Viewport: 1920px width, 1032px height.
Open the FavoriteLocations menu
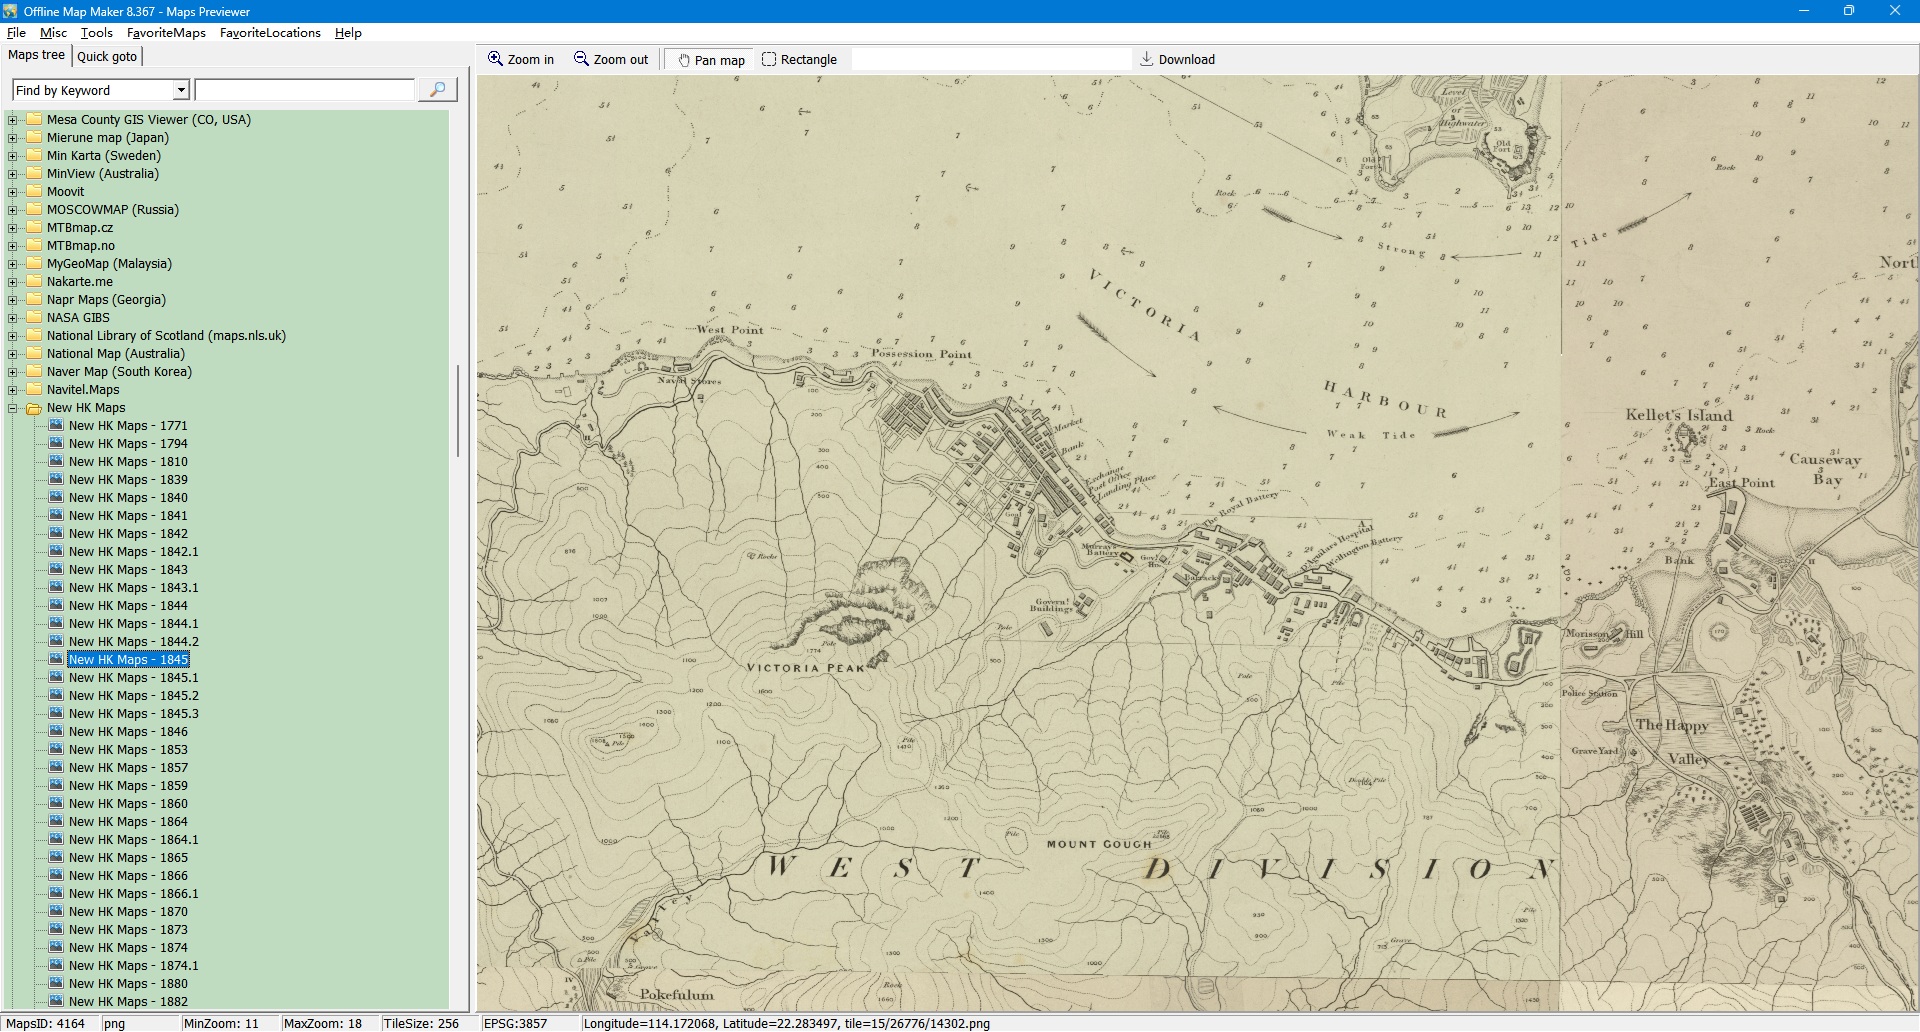tap(270, 33)
